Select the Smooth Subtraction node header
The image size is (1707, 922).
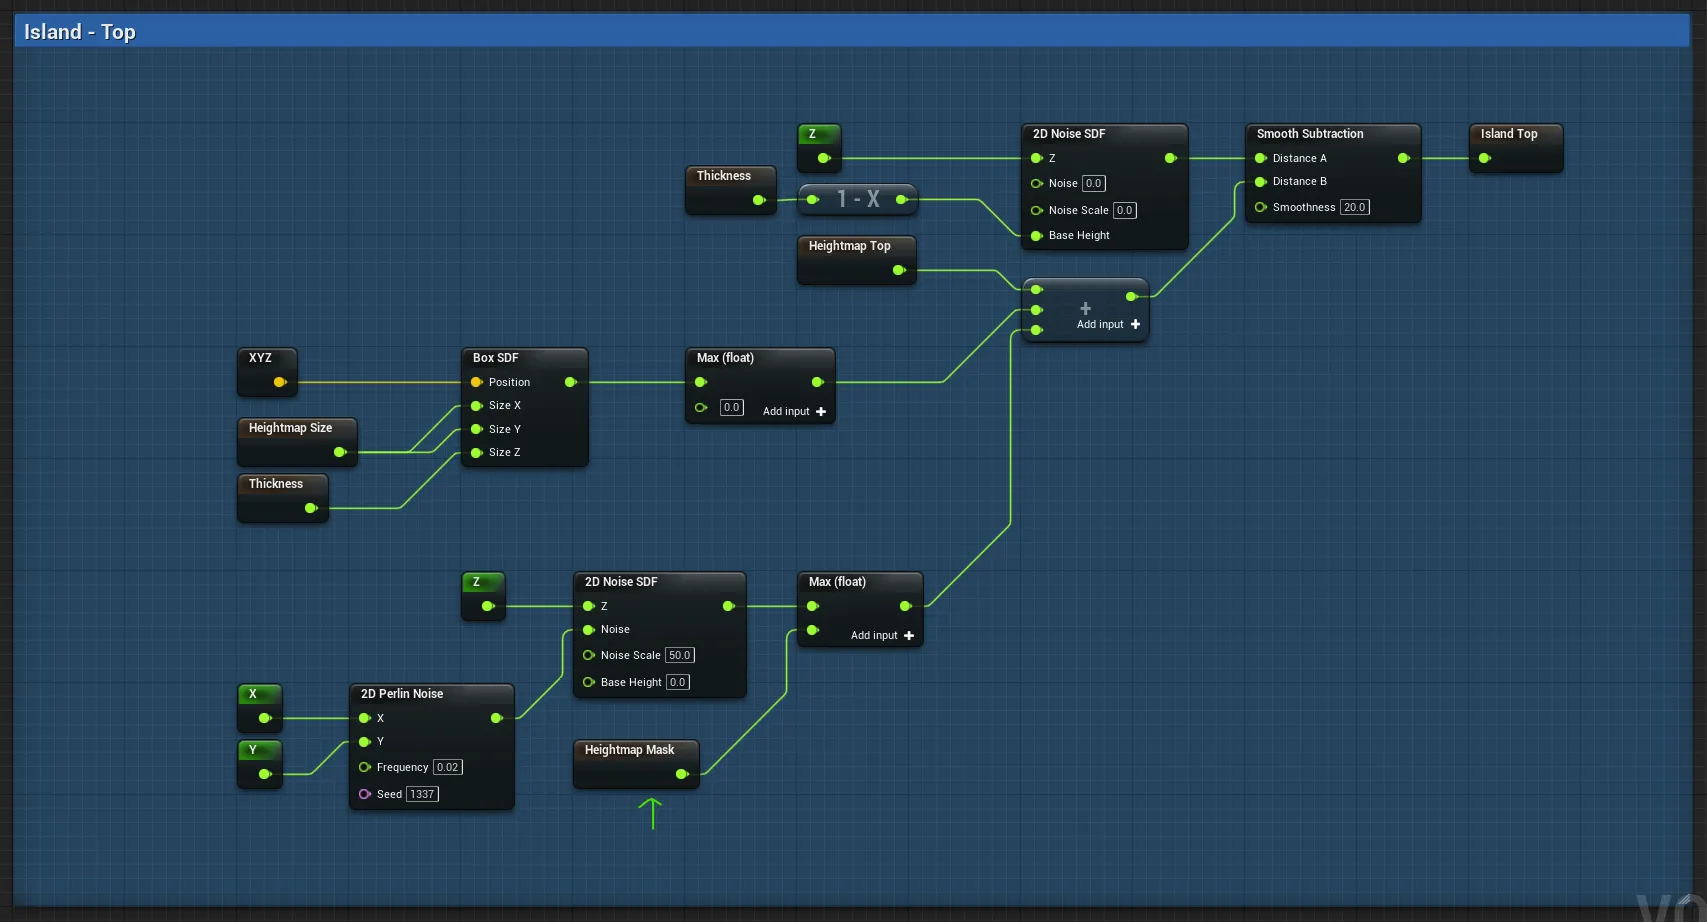point(1310,134)
